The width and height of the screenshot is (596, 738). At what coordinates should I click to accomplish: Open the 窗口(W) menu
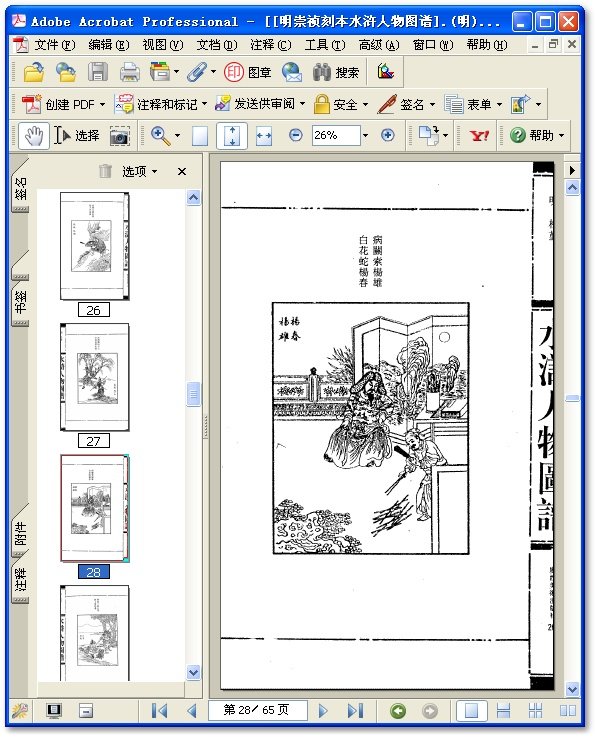point(434,45)
